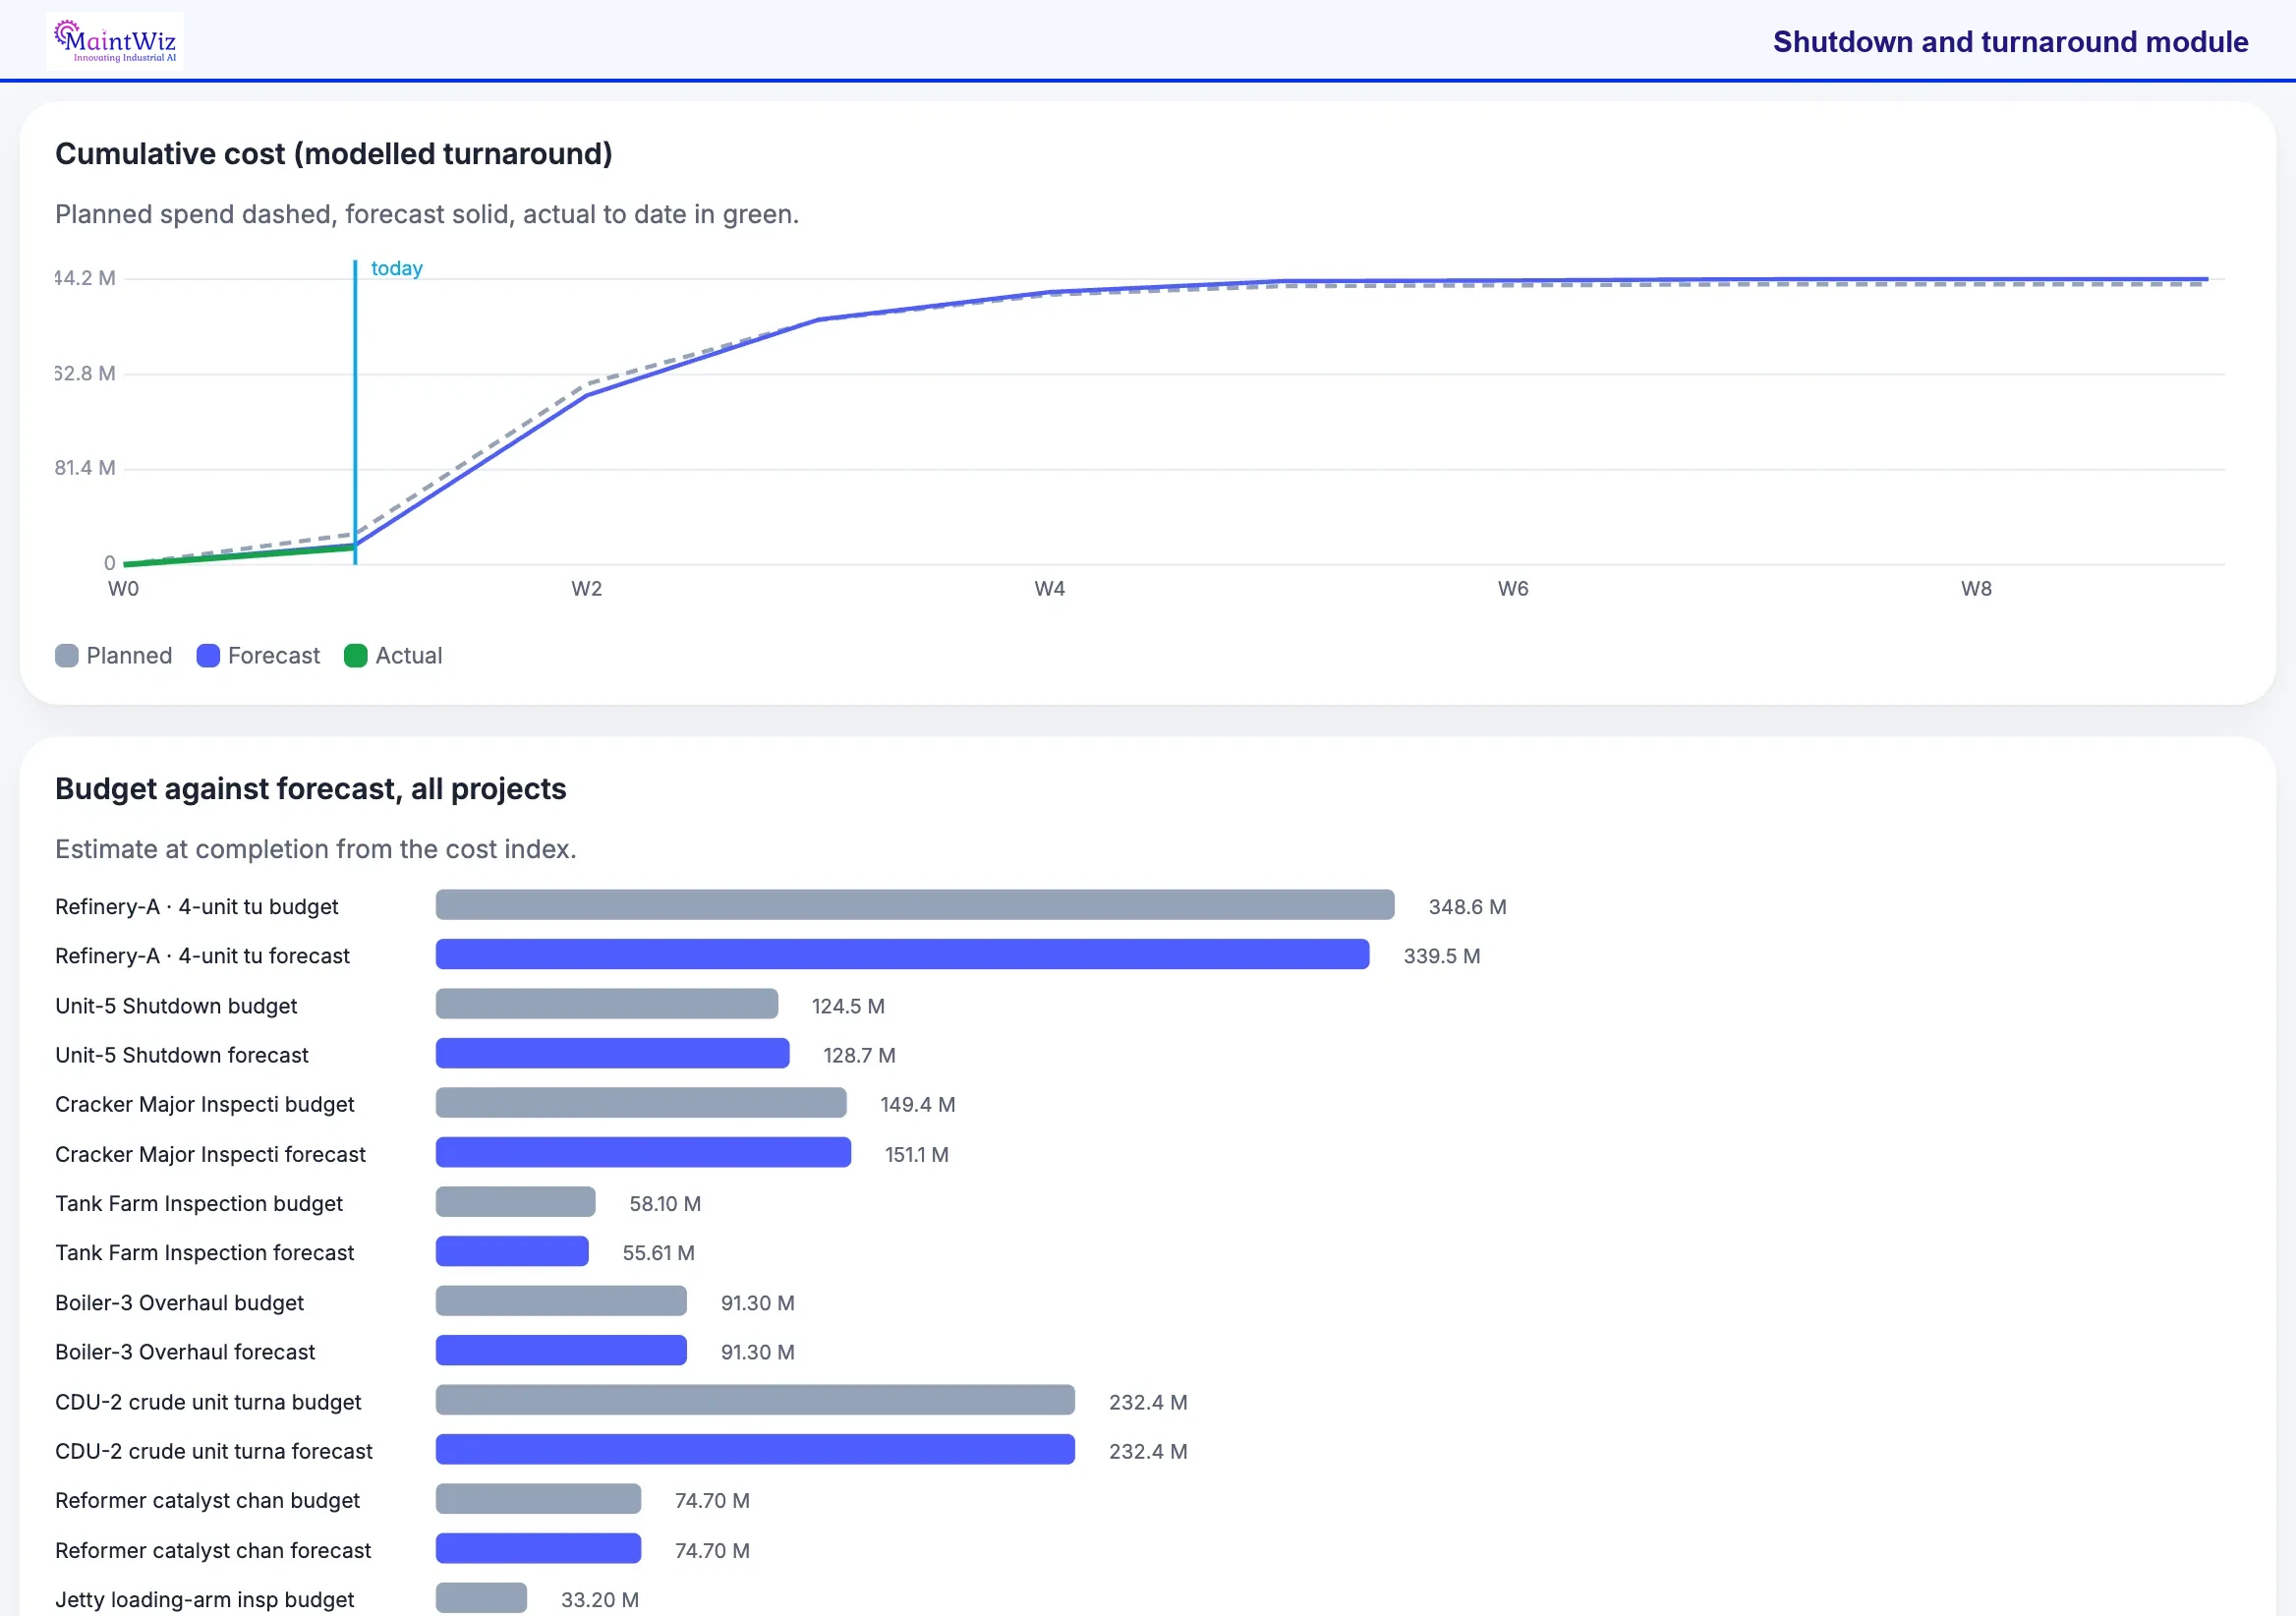Click the 'Unit-5 Shutdown budget' label
The height and width of the screenshot is (1616, 2296).
point(176,1006)
